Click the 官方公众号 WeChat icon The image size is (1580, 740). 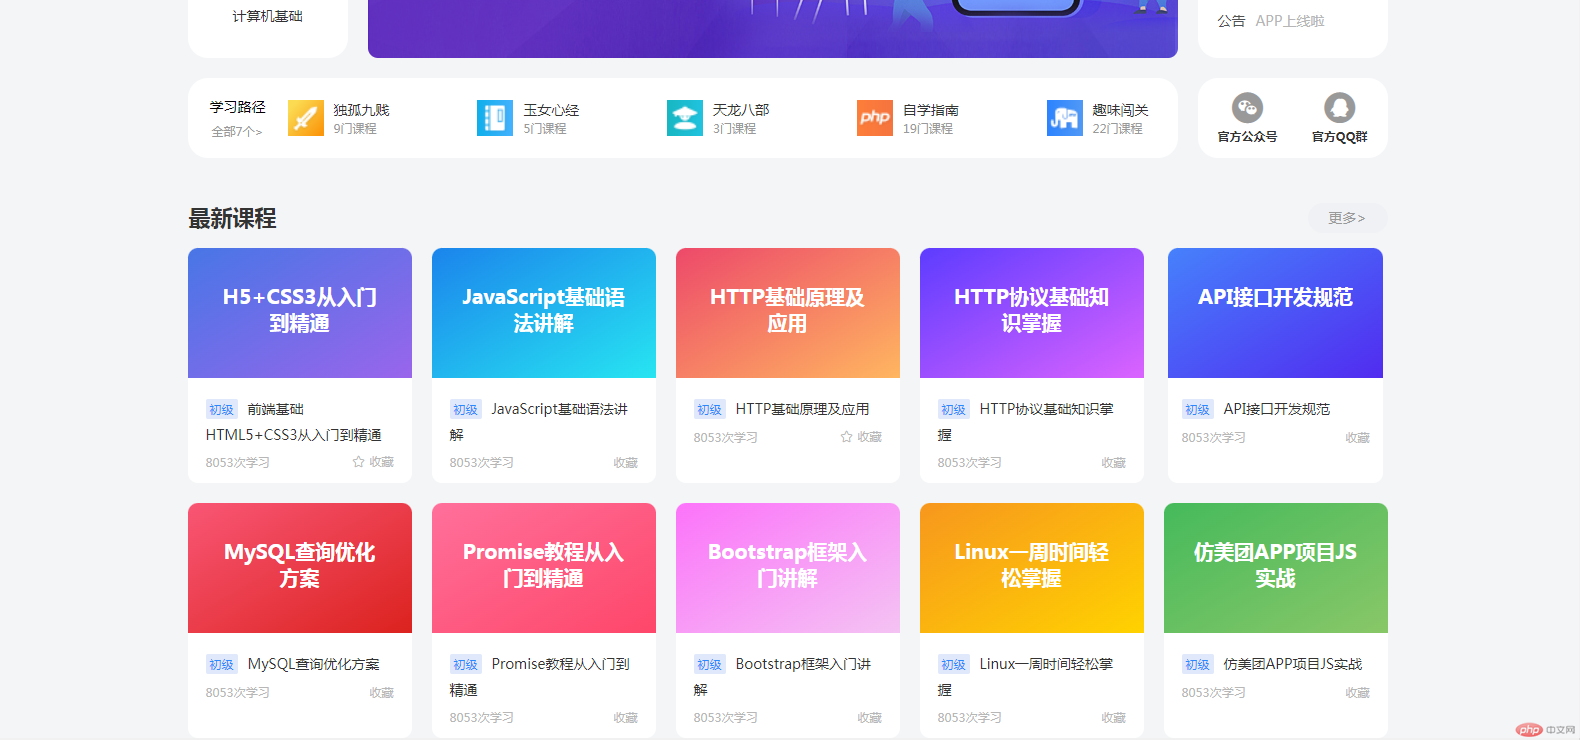pyautogui.click(x=1247, y=108)
